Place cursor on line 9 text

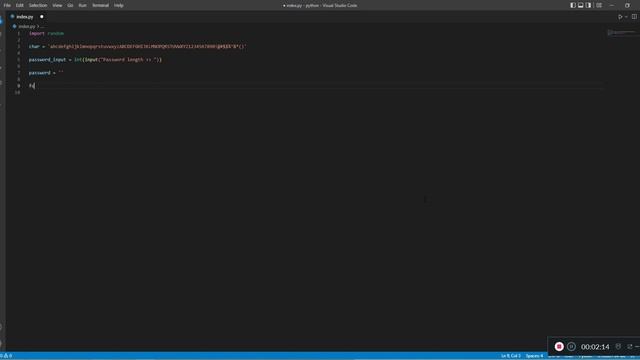(x=31, y=86)
